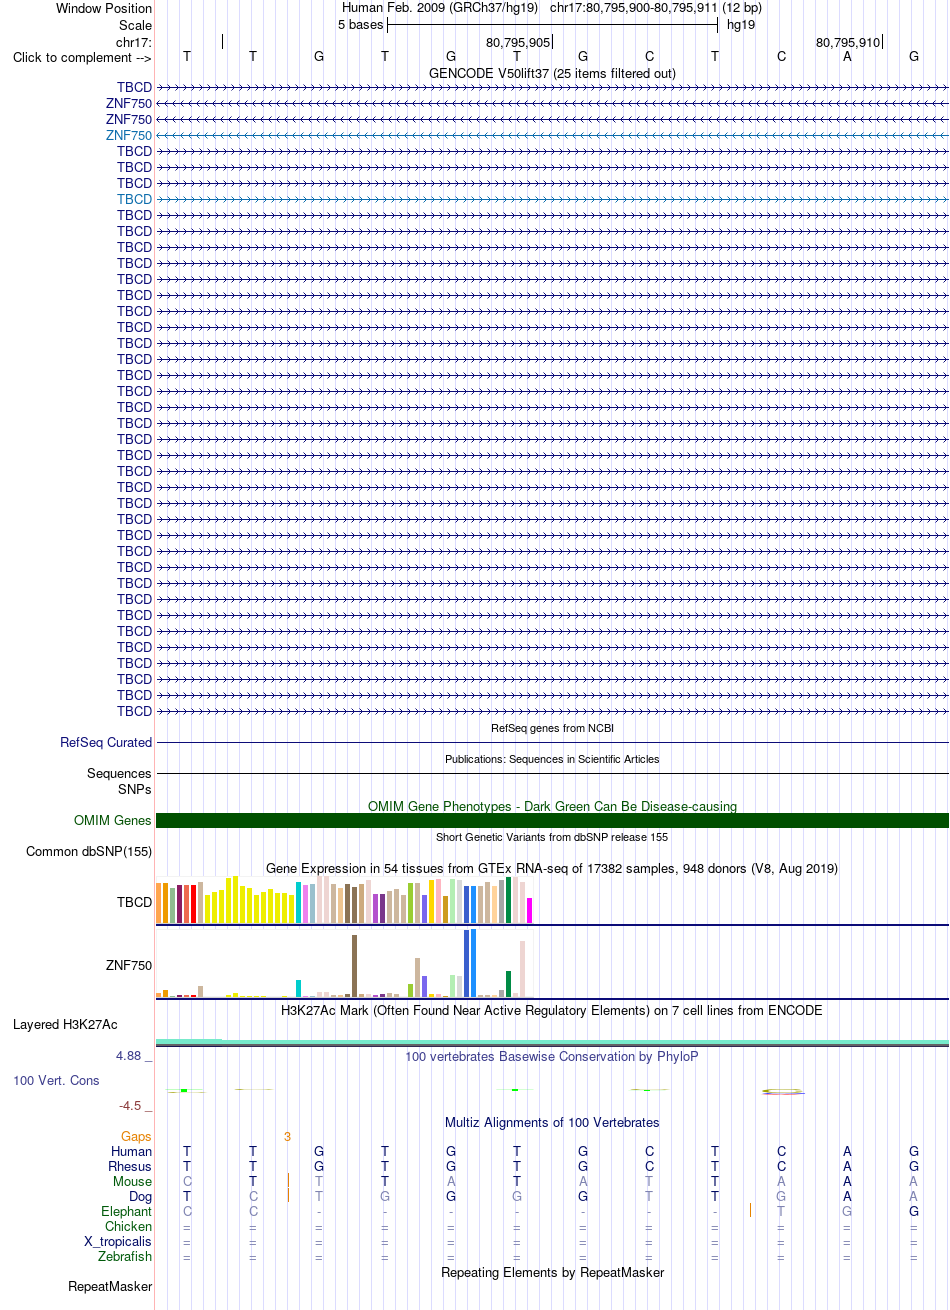The height and width of the screenshot is (1310, 950).
Task: Click the OMIM Genes side label
Action: (113, 821)
